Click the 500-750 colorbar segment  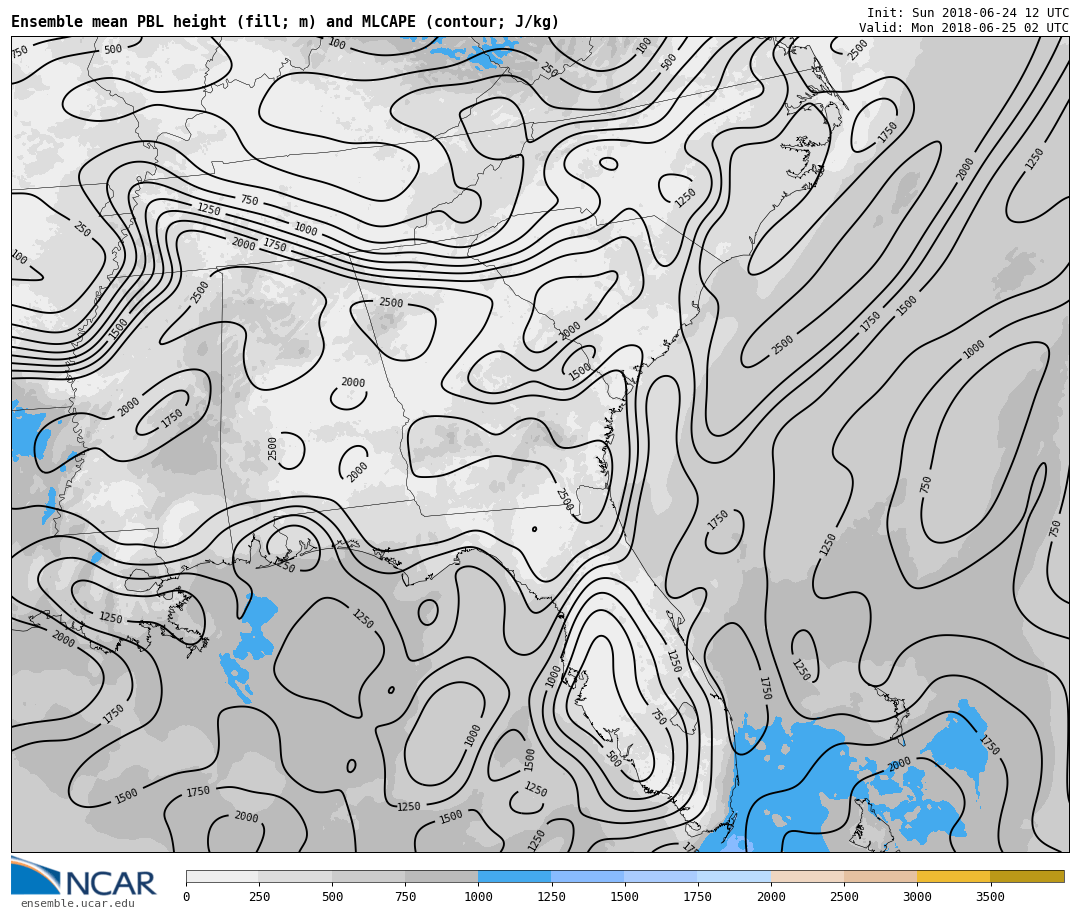click(x=368, y=876)
